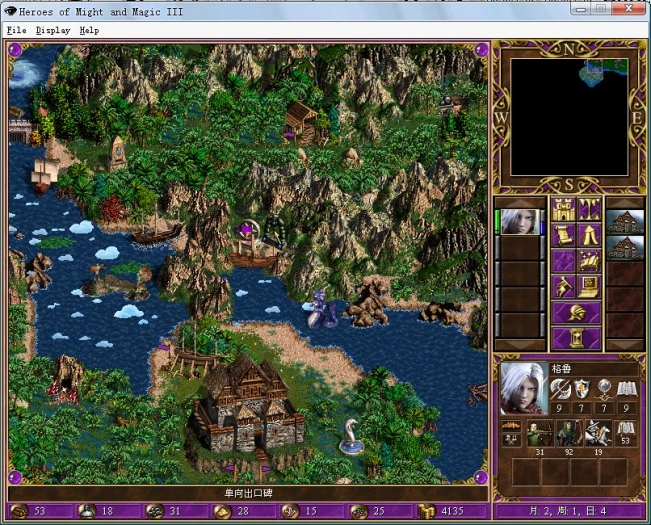The width and height of the screenshot is (651, 525).
Task: Click the one-way exit monolith gate
Action: coord(275,231)
